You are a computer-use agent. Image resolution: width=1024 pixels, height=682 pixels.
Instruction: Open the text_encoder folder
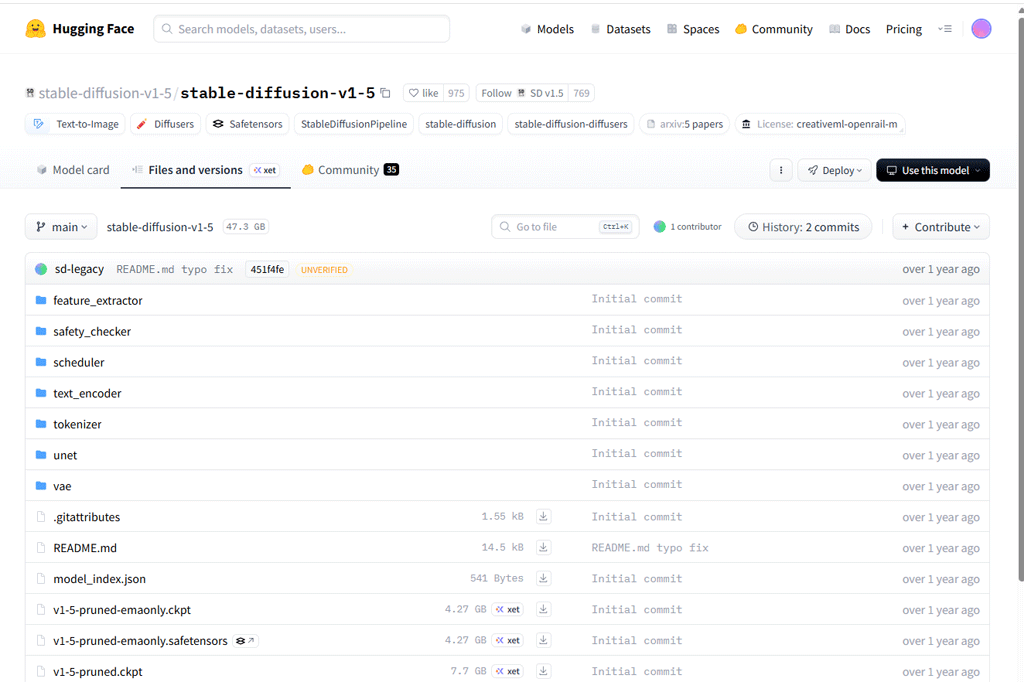tap(87, 393)
